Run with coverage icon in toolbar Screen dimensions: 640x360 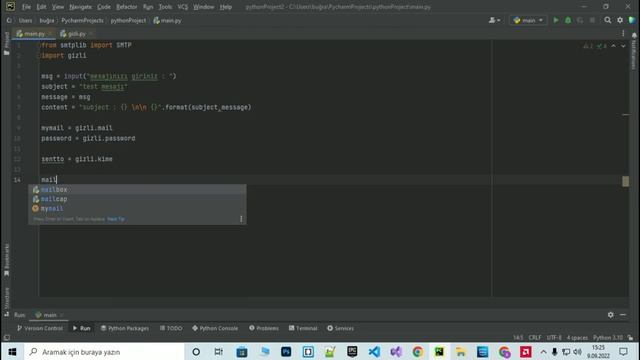pyautogui.click(x=580, y=20)
